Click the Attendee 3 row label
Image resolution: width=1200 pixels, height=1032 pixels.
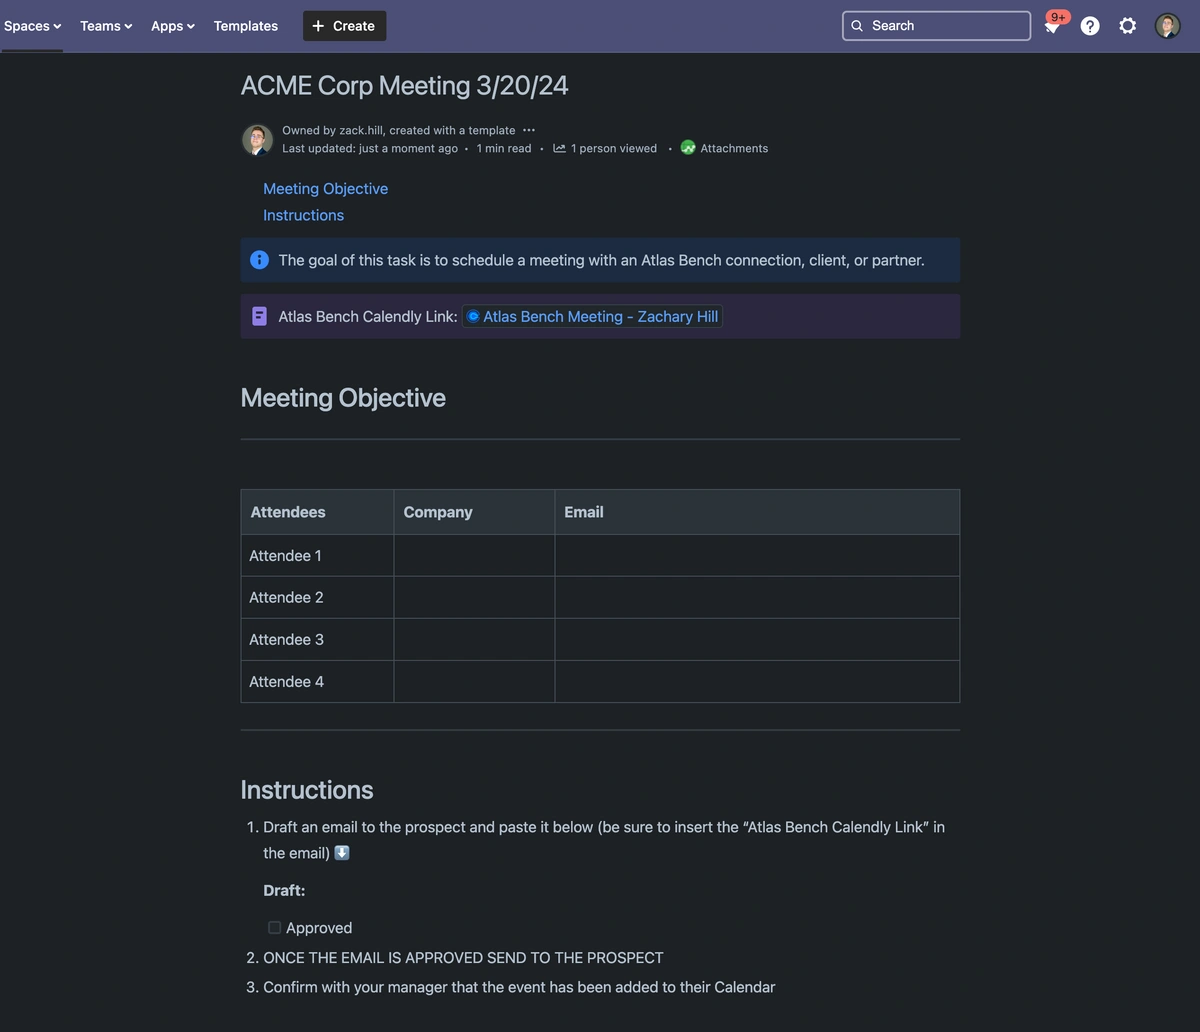point(286,640)
